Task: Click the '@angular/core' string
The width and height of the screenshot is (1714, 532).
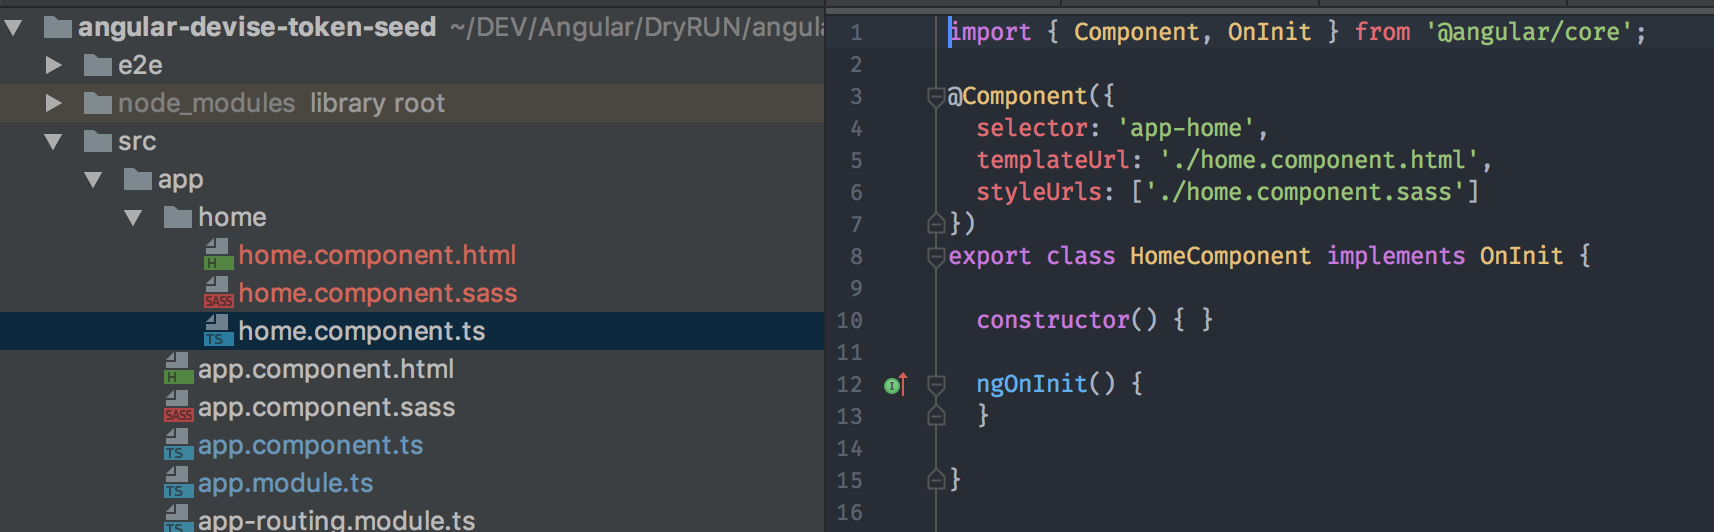Action: (1530, 32)
